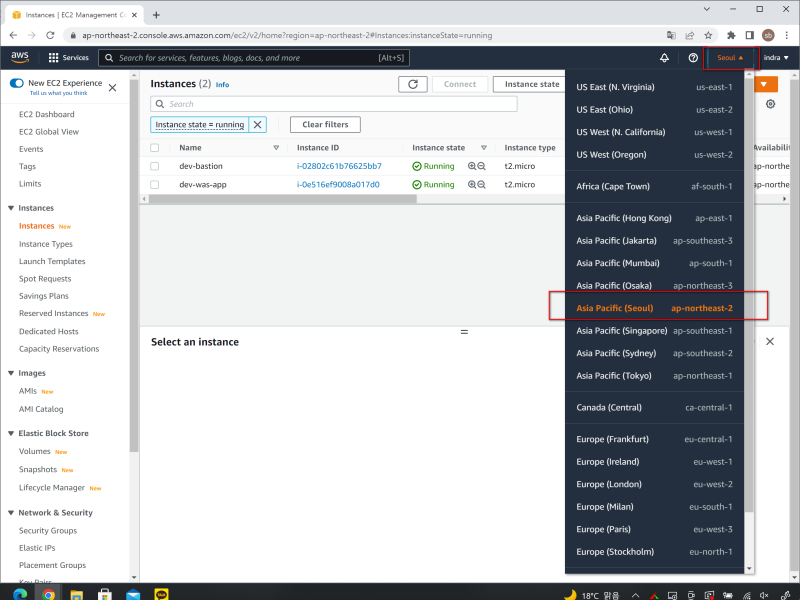This screenshot has width=800, height=600.
Task: Refresh the instances list
Action: [x=413, y=84]
